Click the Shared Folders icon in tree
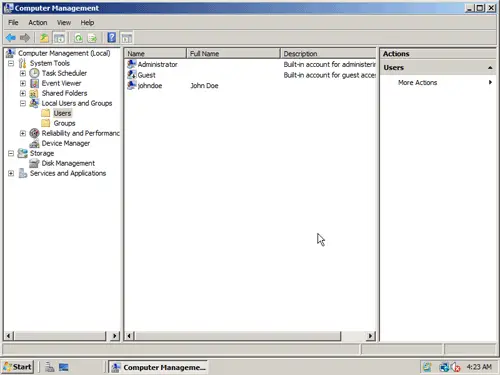500x375 pixels. click(x=34, y=93)
